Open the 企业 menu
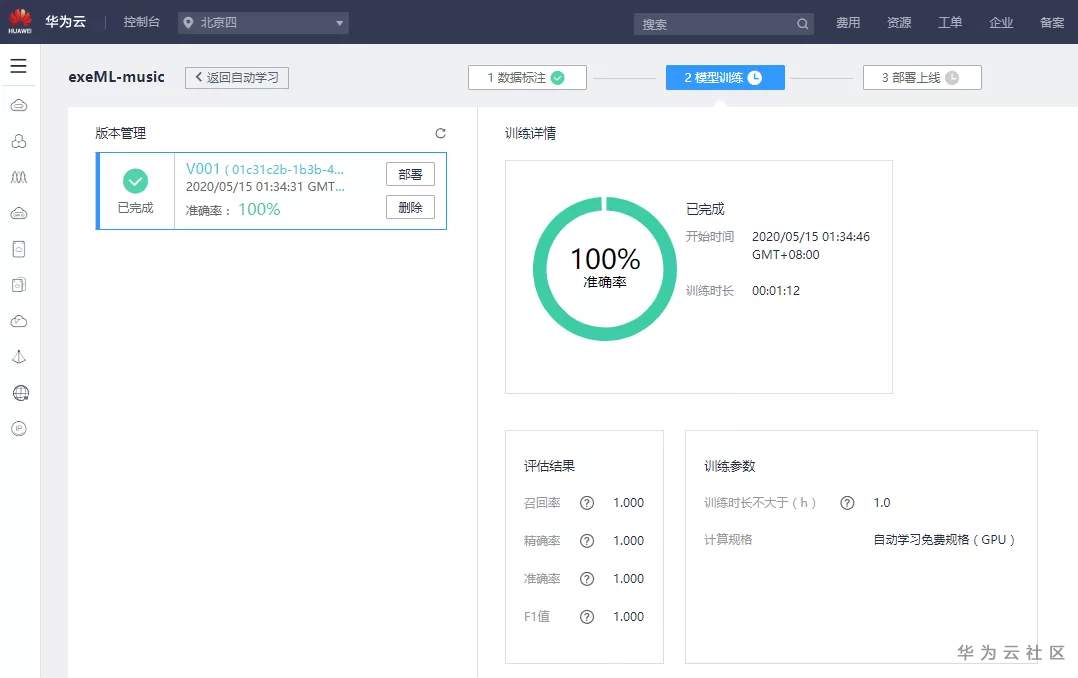The image size is (1078, 678). pos(1000,23)
